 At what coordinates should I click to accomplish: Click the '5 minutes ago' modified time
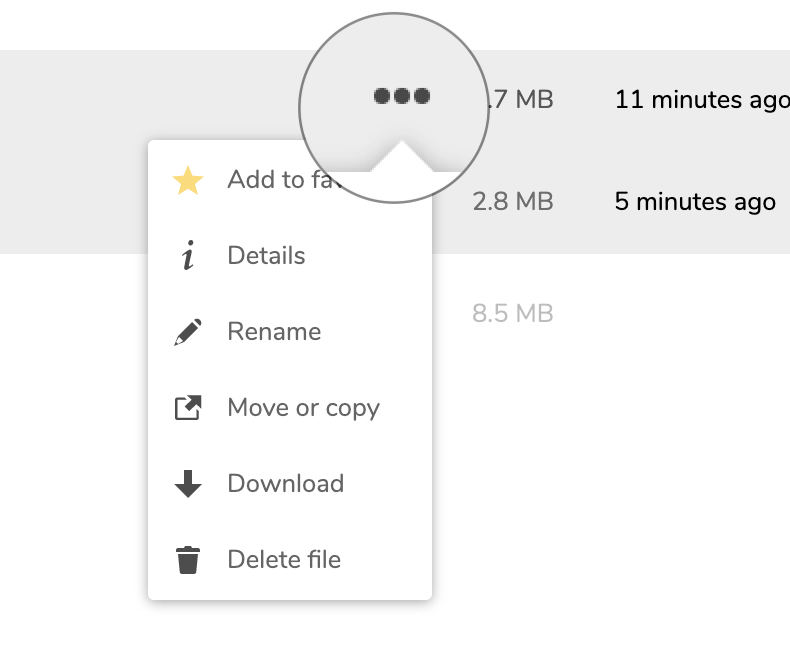[x=694, y=202]
